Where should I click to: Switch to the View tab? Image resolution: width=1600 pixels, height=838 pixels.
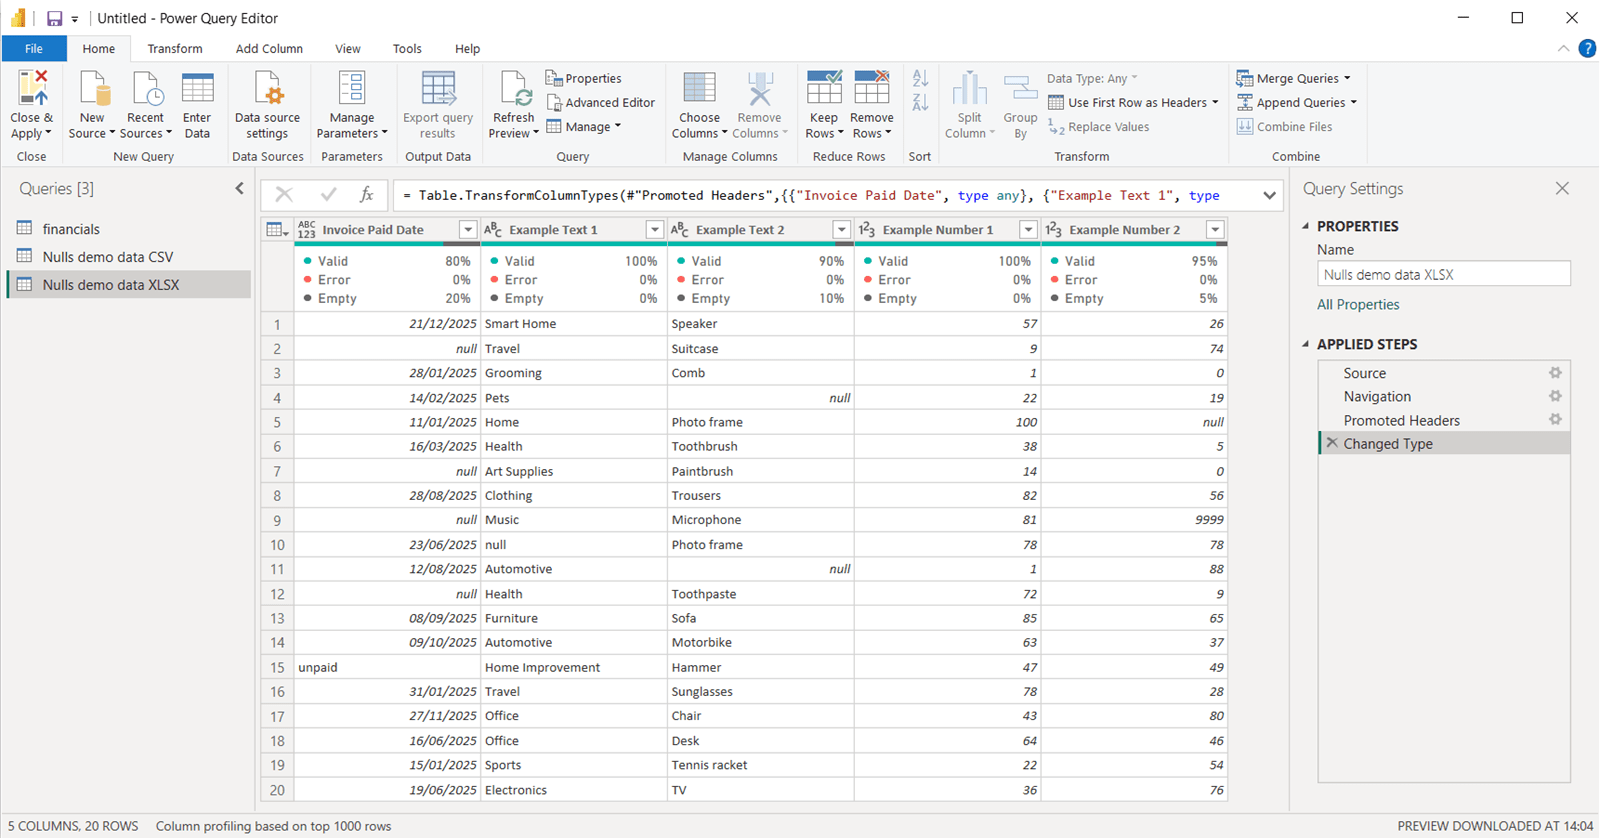click(348, 48)
